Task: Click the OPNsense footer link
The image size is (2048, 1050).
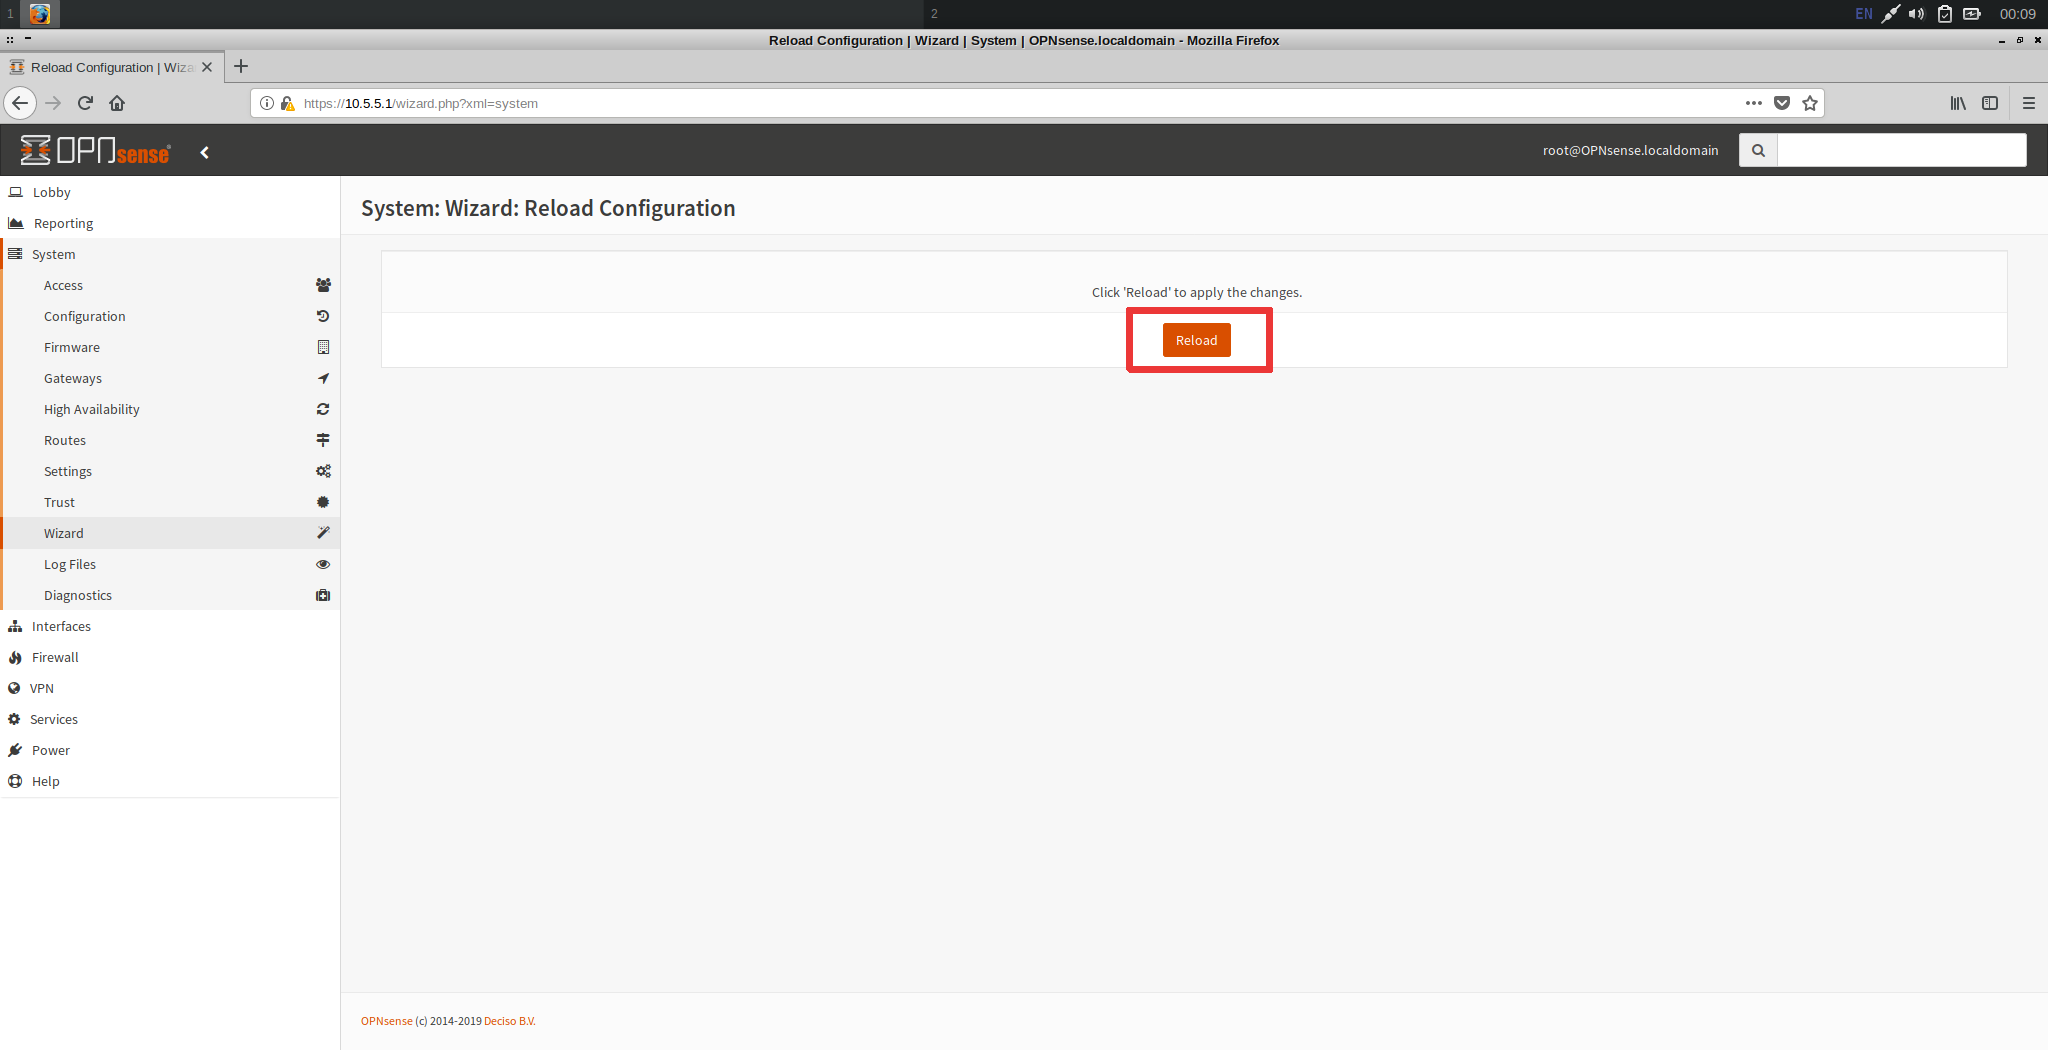Action: (x=386, y=1021)
